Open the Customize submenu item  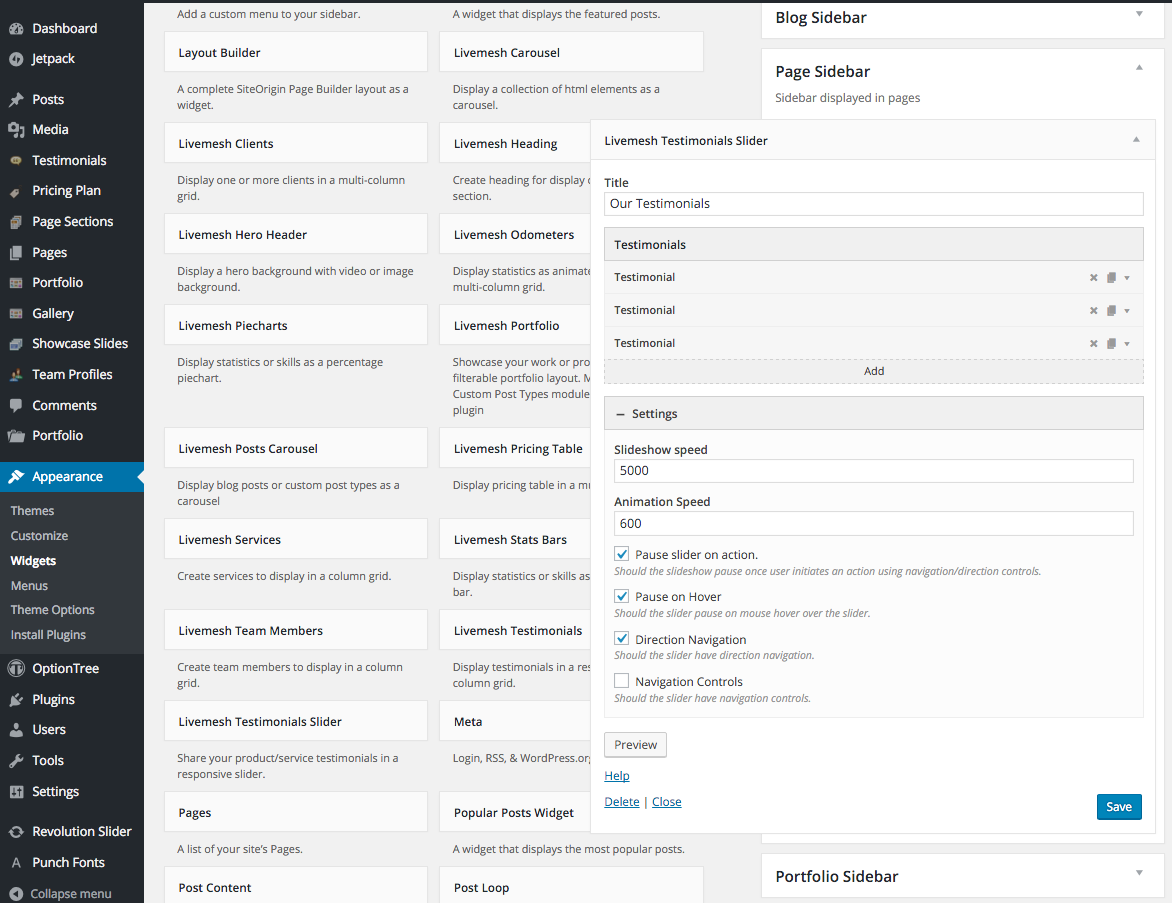click(39, 536)
